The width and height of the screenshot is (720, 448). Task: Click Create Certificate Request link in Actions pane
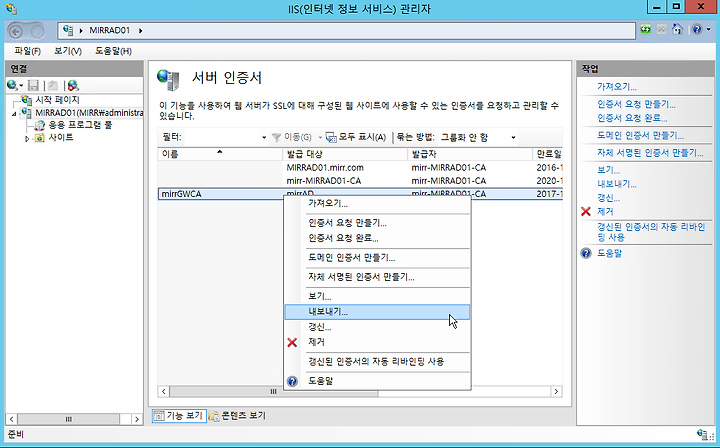[636, 104]
